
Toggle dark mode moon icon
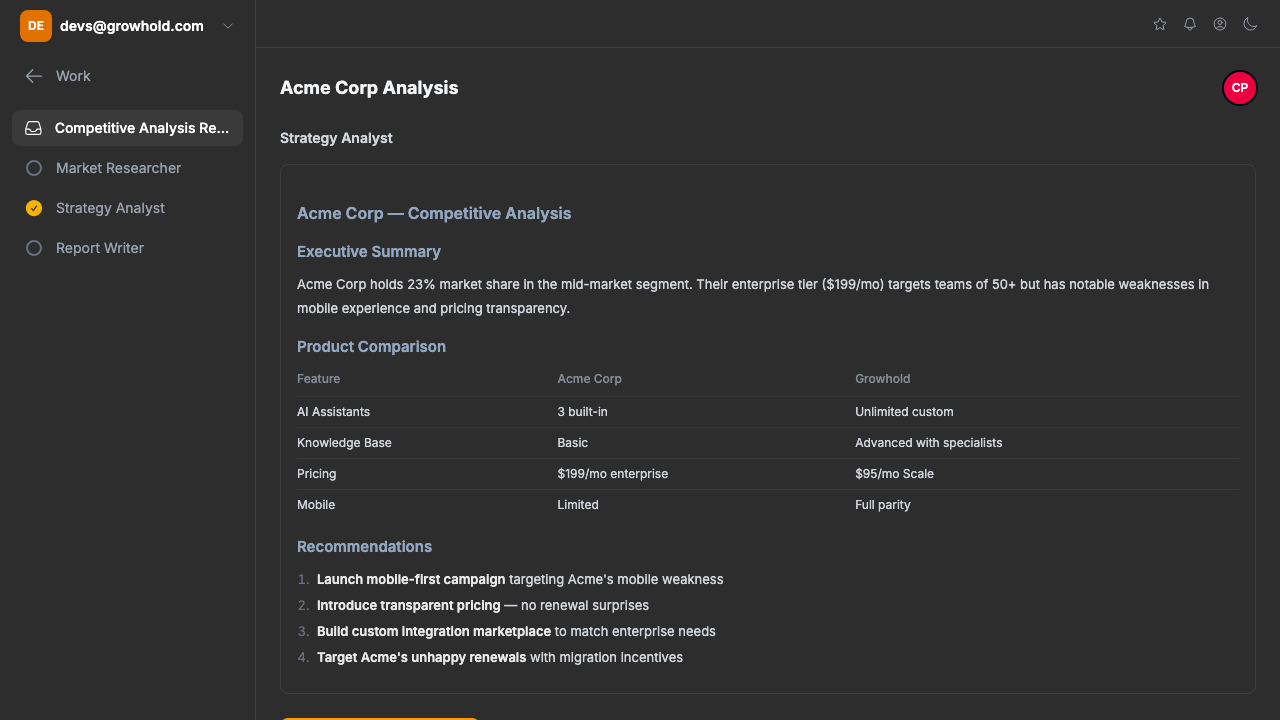[1250, 24]
